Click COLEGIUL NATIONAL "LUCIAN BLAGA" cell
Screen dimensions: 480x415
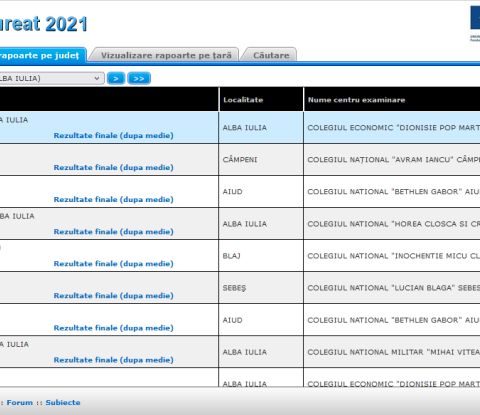pyautogui.click(x=392, y=288)
